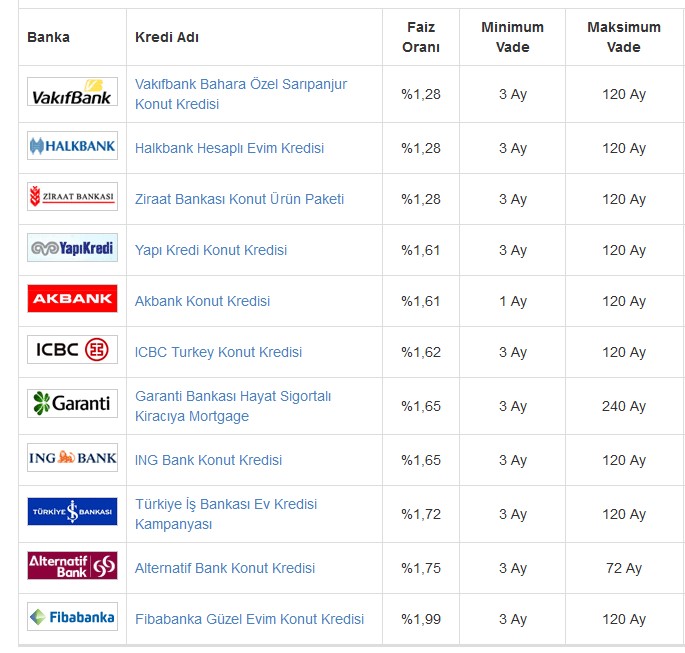Open Vakıfbank Bahara Özel Sarıpanjur Konut Kredisi

[x=241, y=94]
